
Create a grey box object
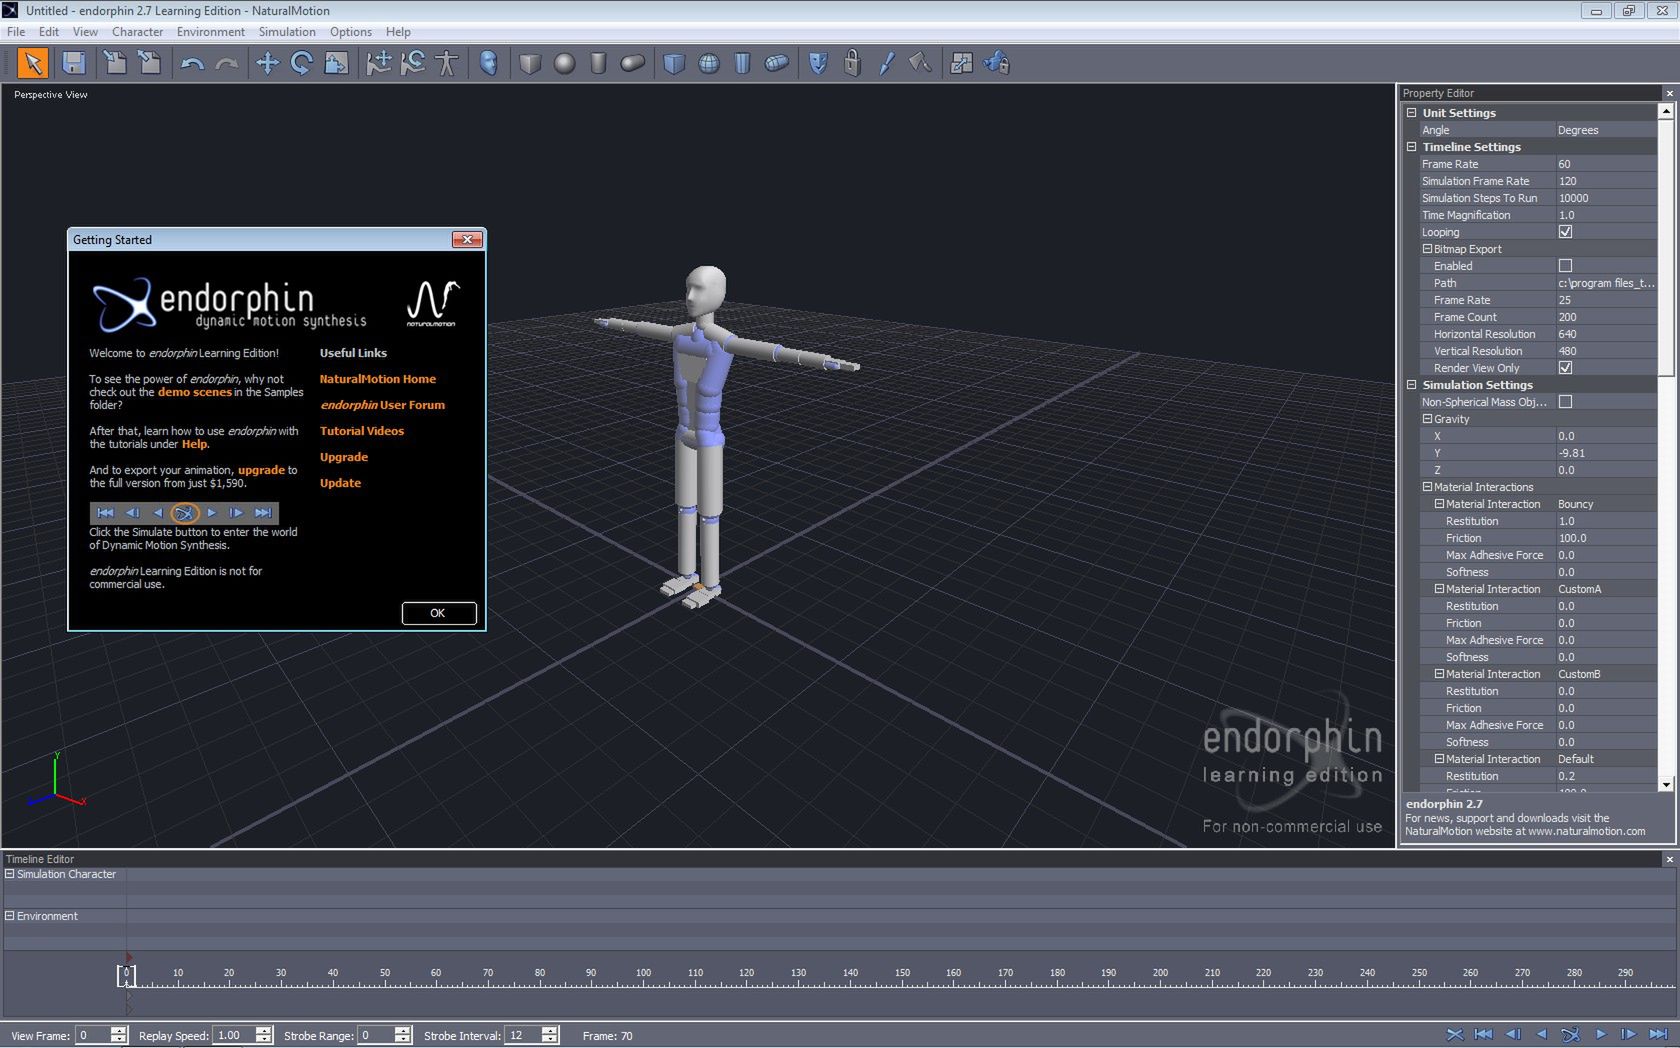(530, 64)
